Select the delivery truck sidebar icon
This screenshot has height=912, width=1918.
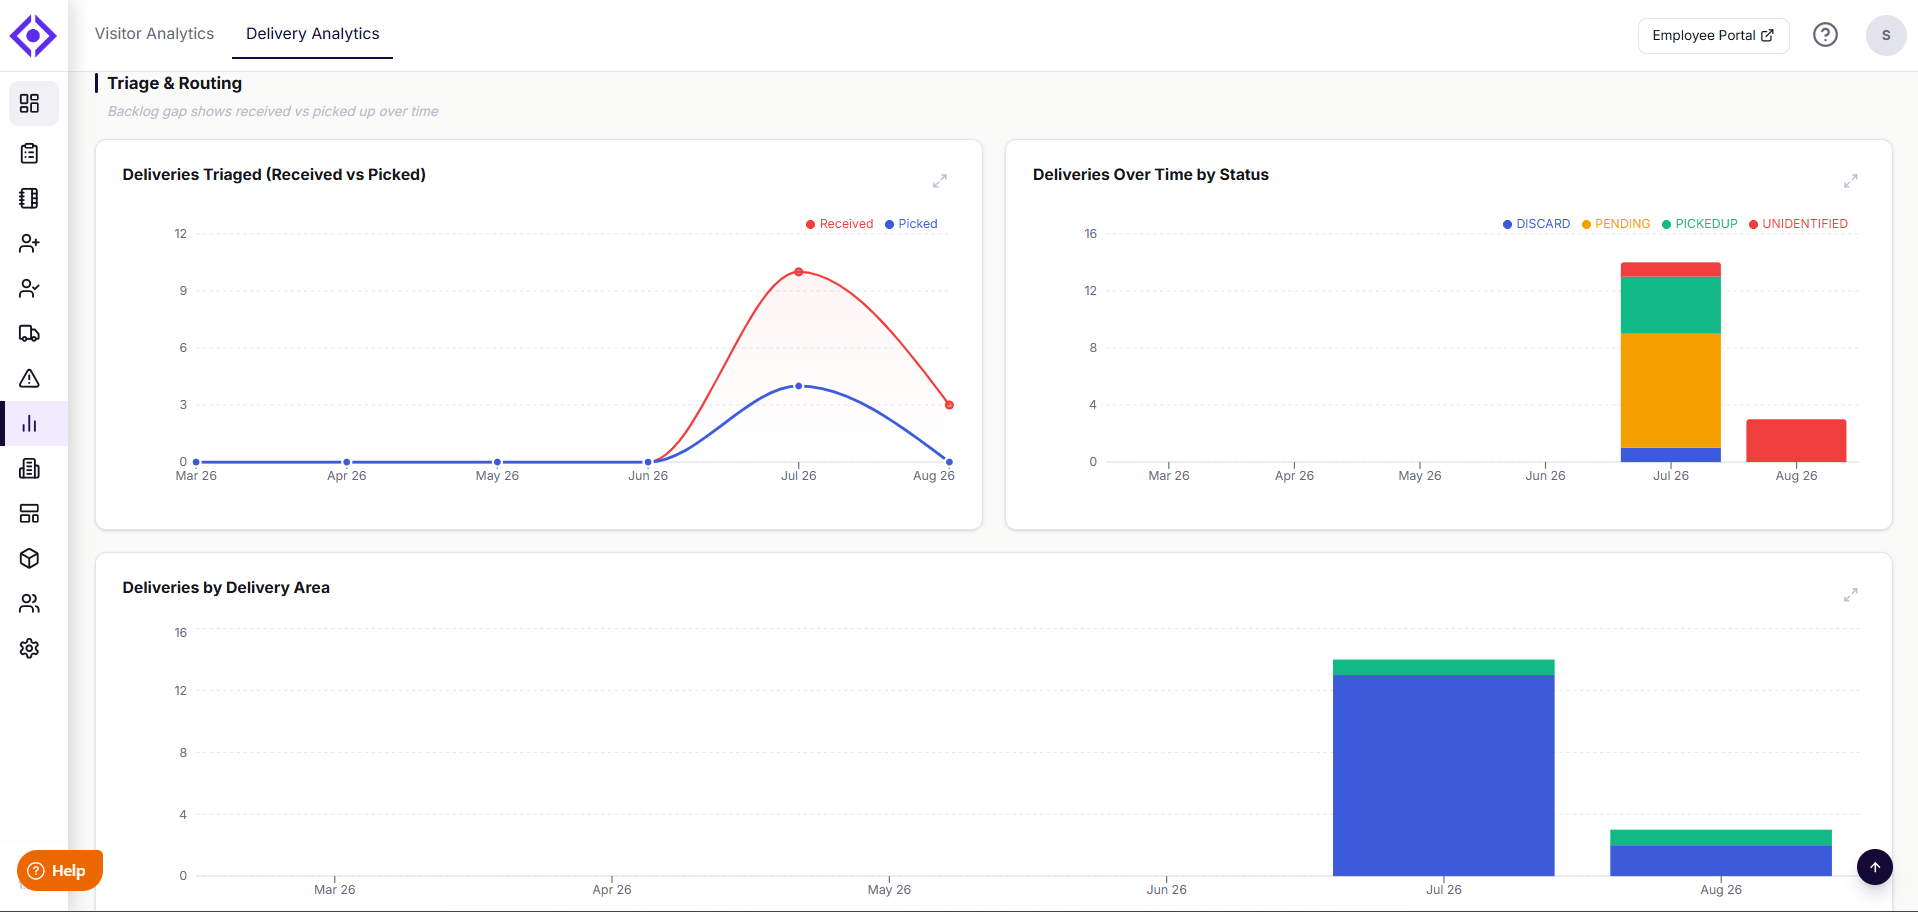tap(29, 333)
